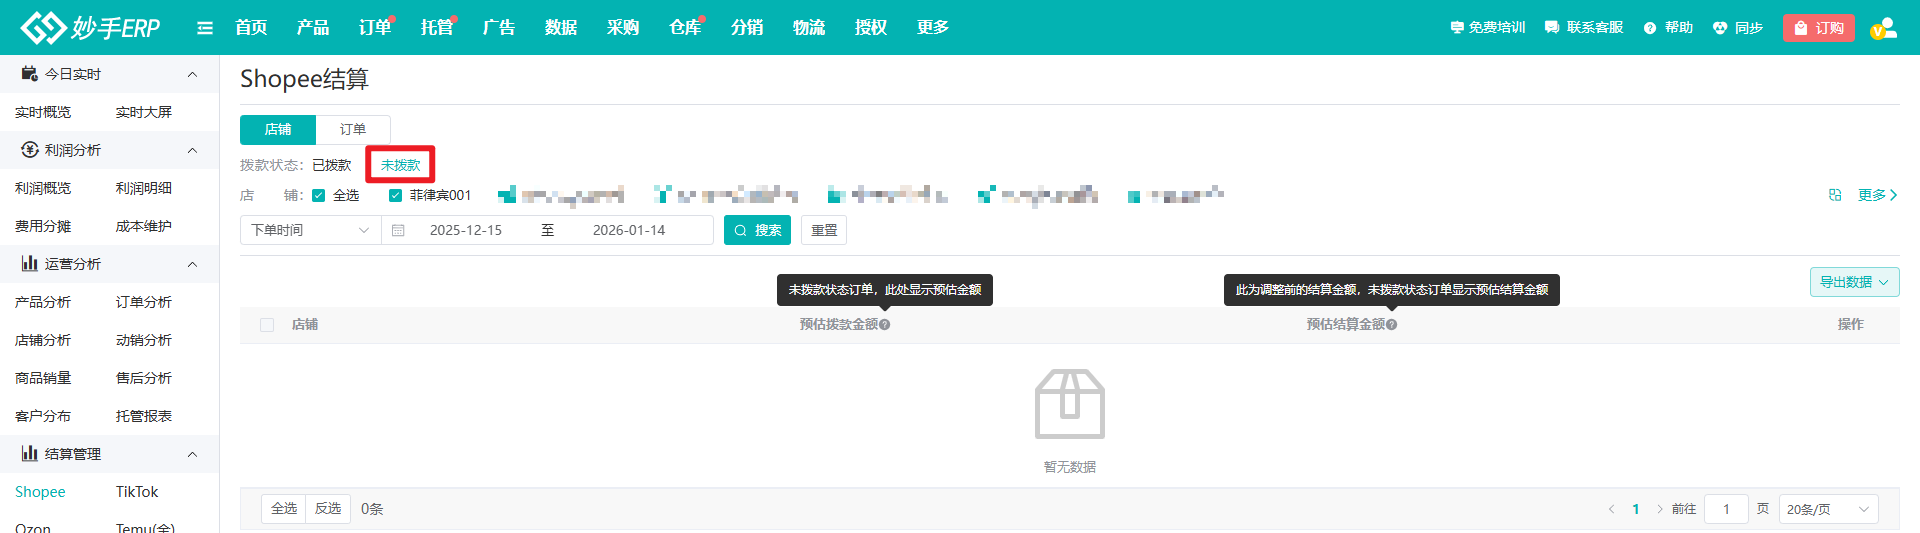
Task: Click the 运营分析 chart icon
Action: [29, 263]
